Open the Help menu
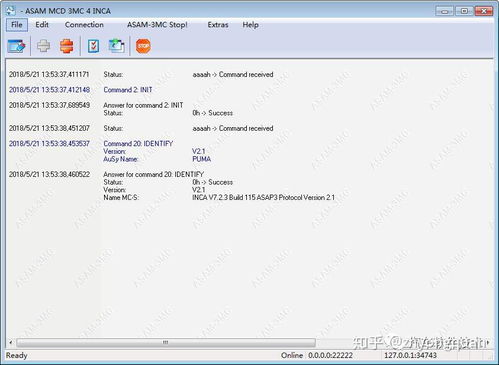Image resolution: width=499 pixels, height=365 pixels. (251, 25)
